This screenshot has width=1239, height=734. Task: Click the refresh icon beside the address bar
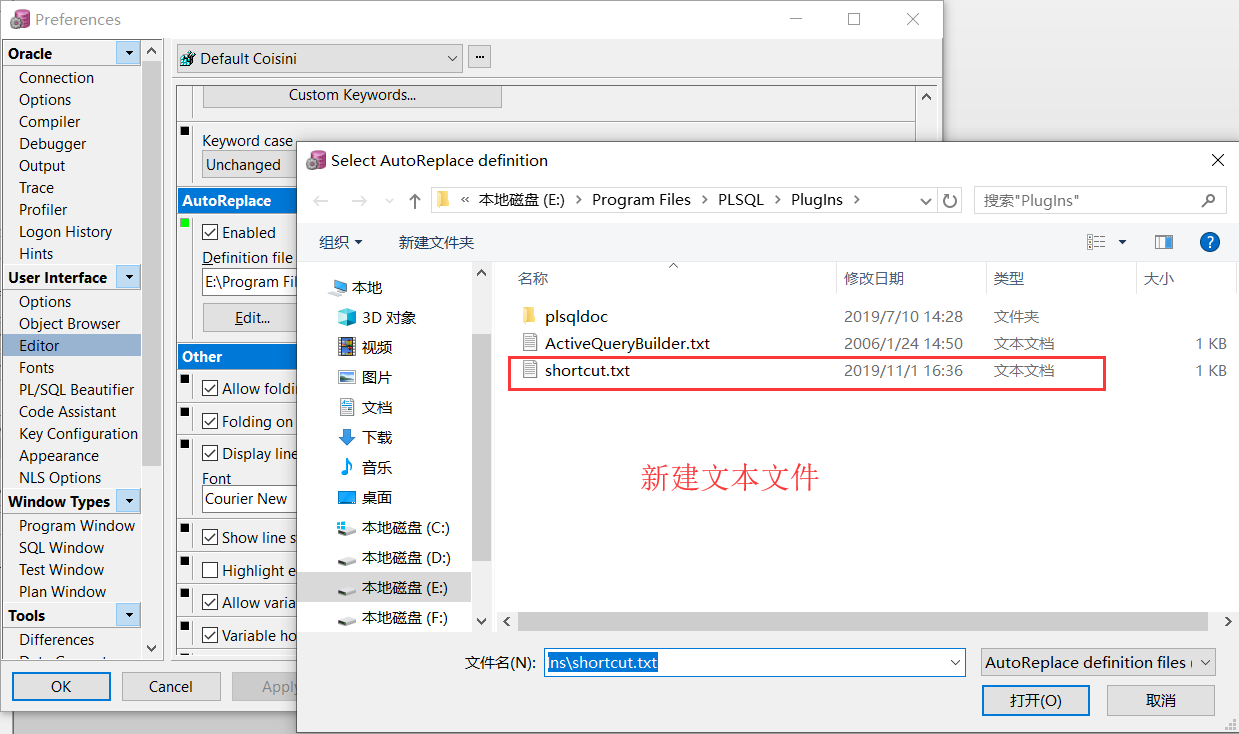950,200
